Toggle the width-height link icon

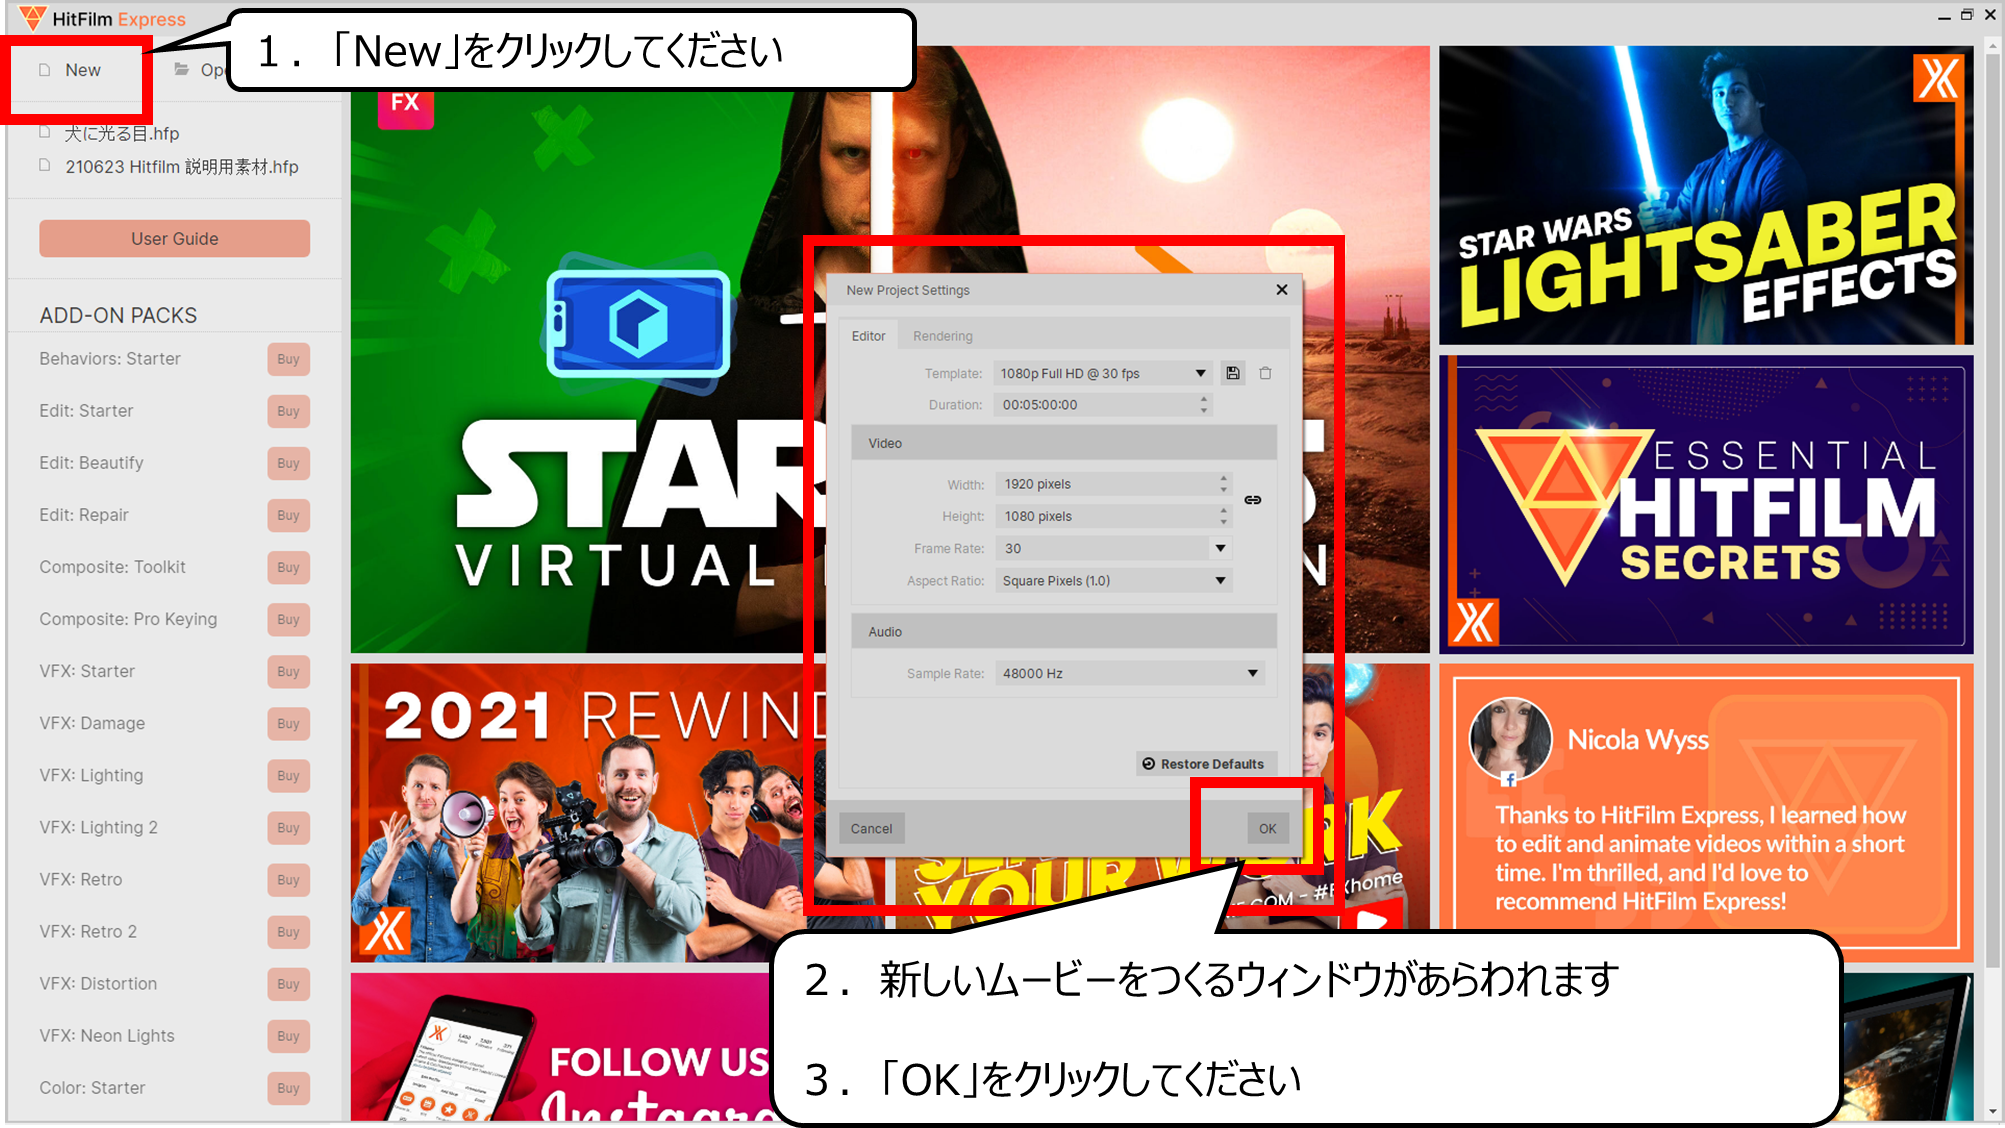point(1253,500)
